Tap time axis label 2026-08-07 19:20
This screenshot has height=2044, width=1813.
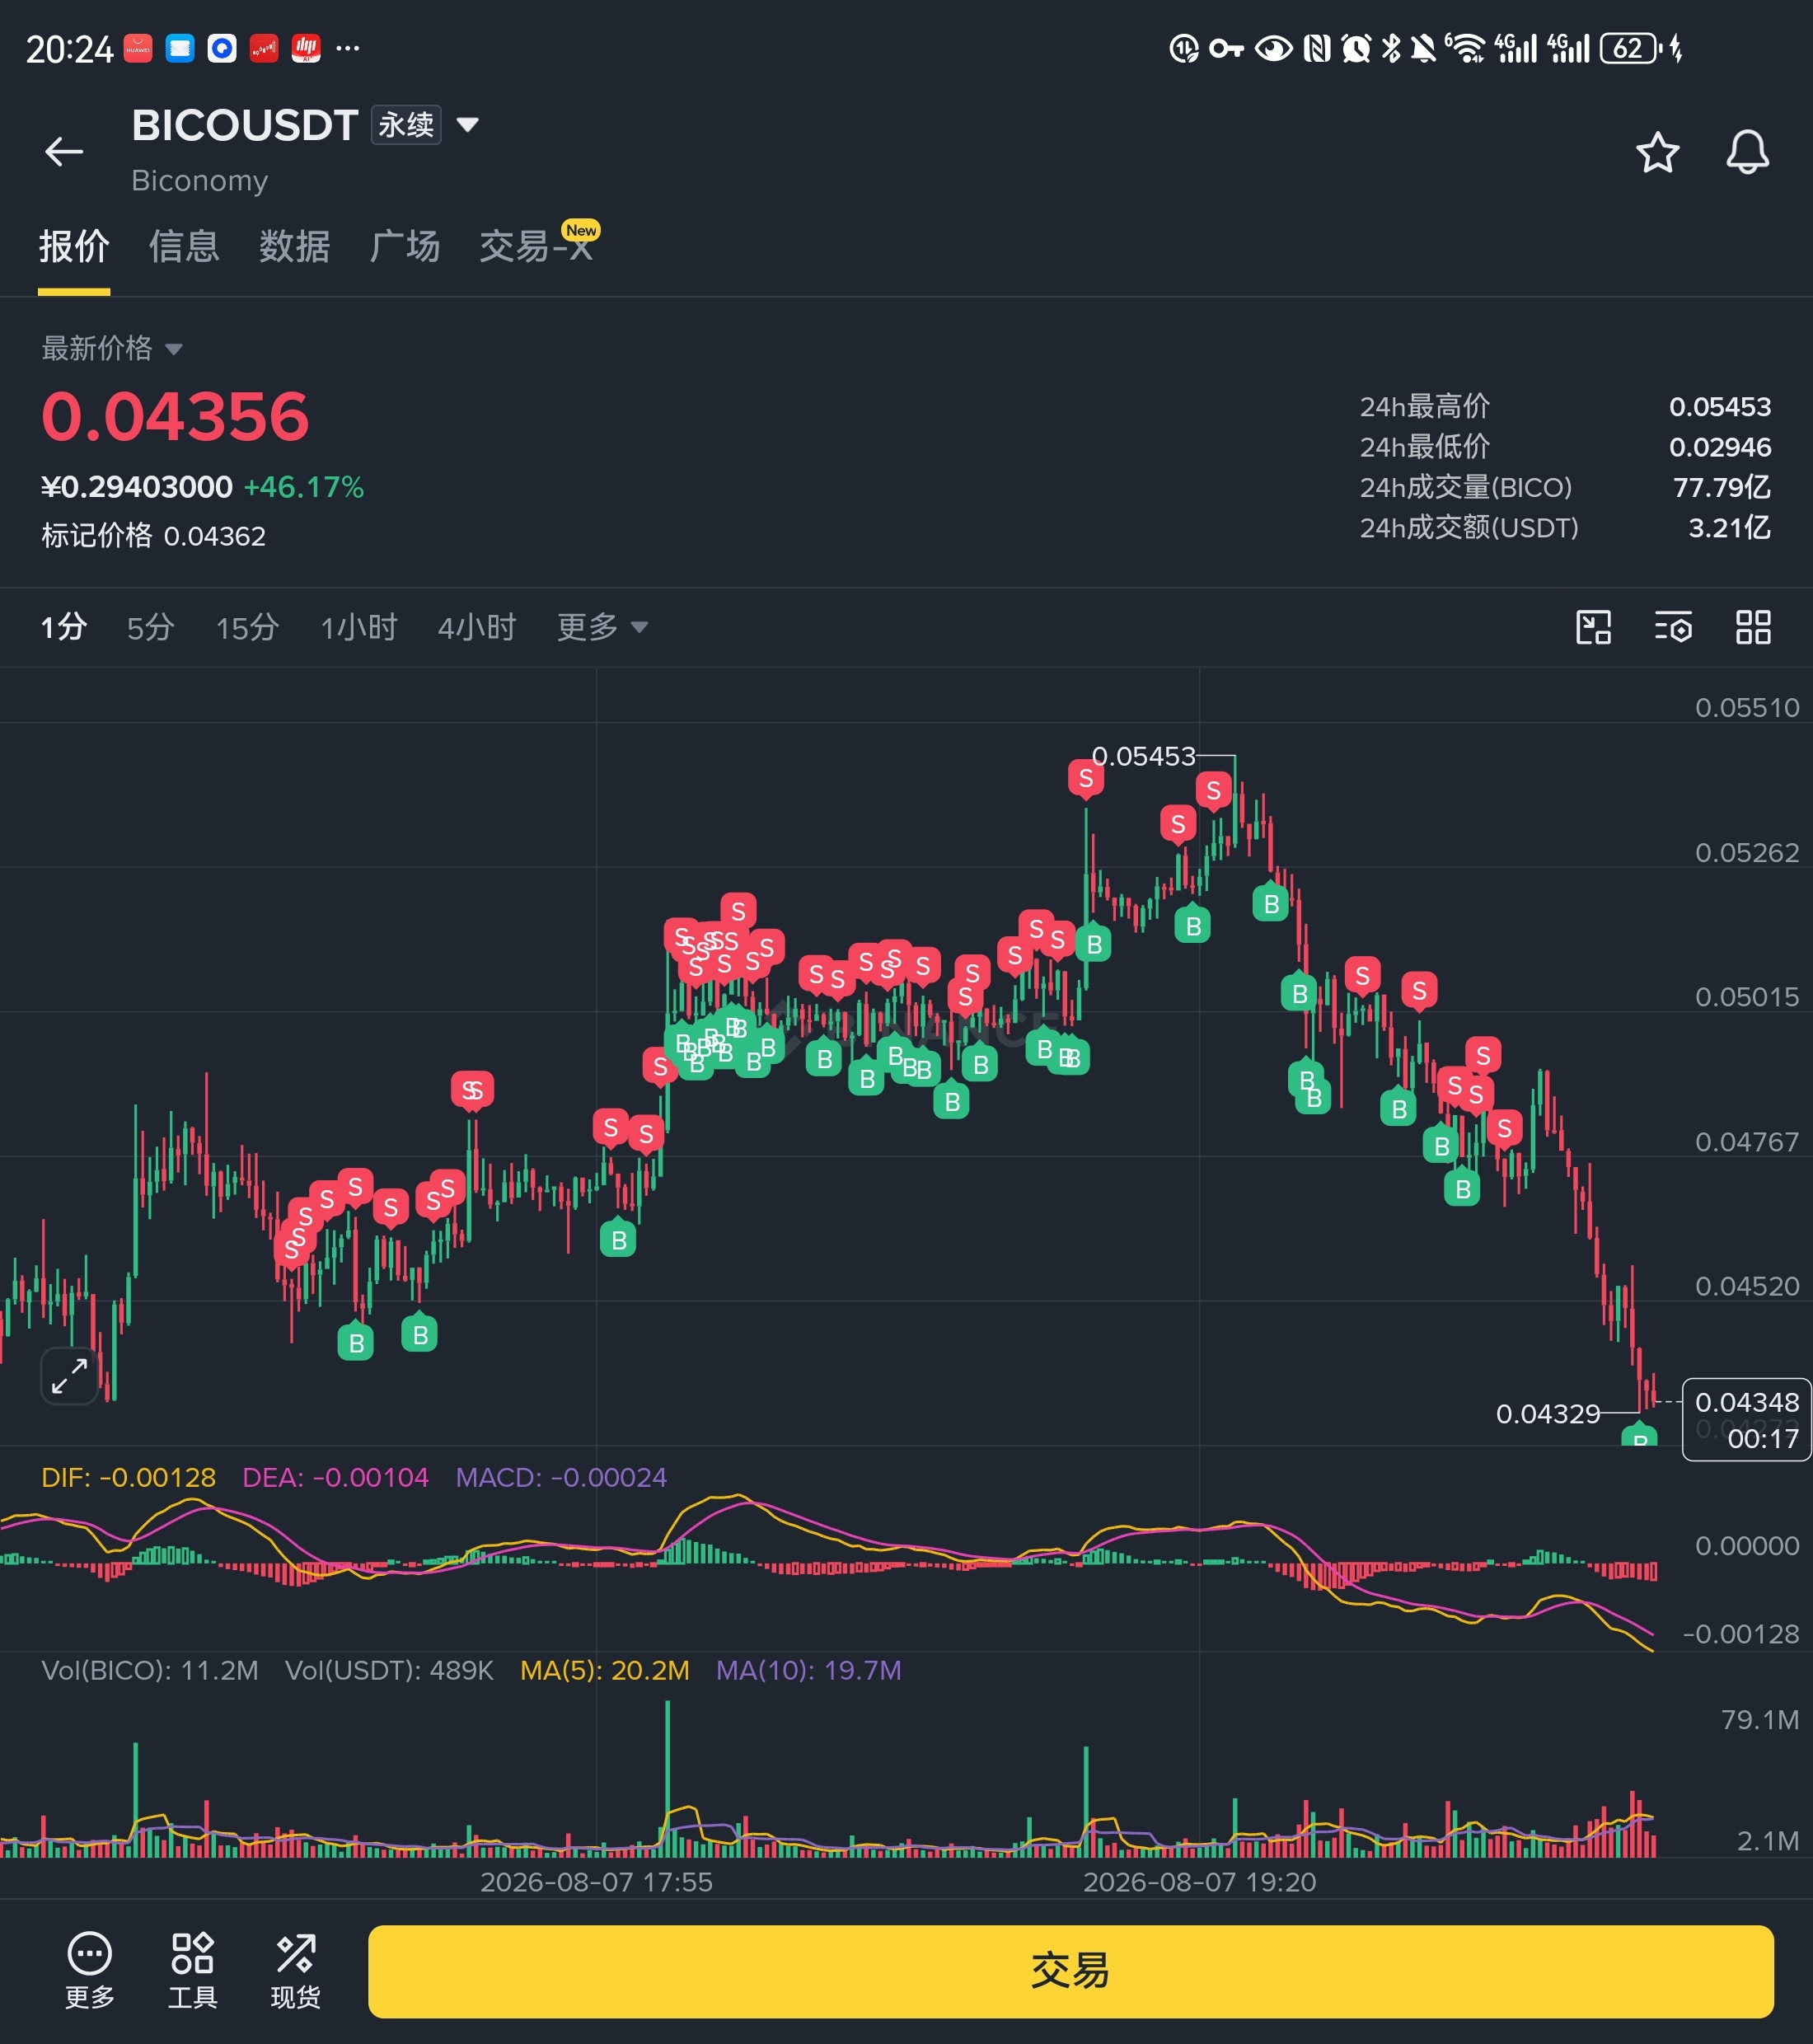(1199, 1882)
